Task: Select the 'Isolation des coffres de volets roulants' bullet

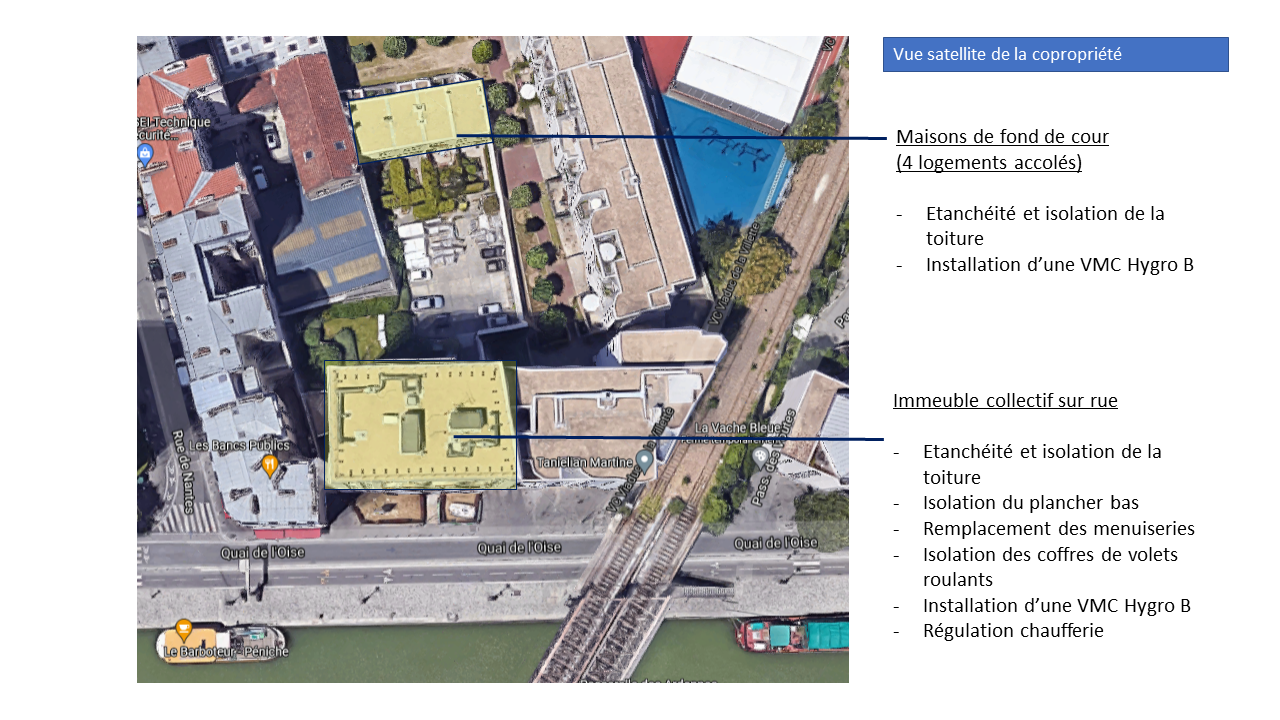Action: pos(1050,567)
